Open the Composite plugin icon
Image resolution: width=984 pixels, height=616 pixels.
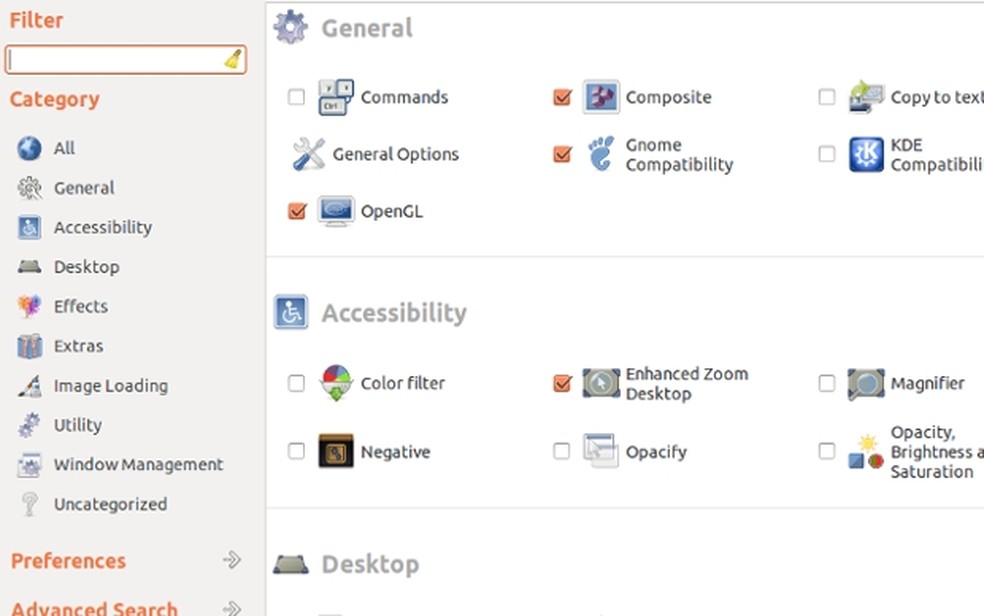(x=601, y=97)
